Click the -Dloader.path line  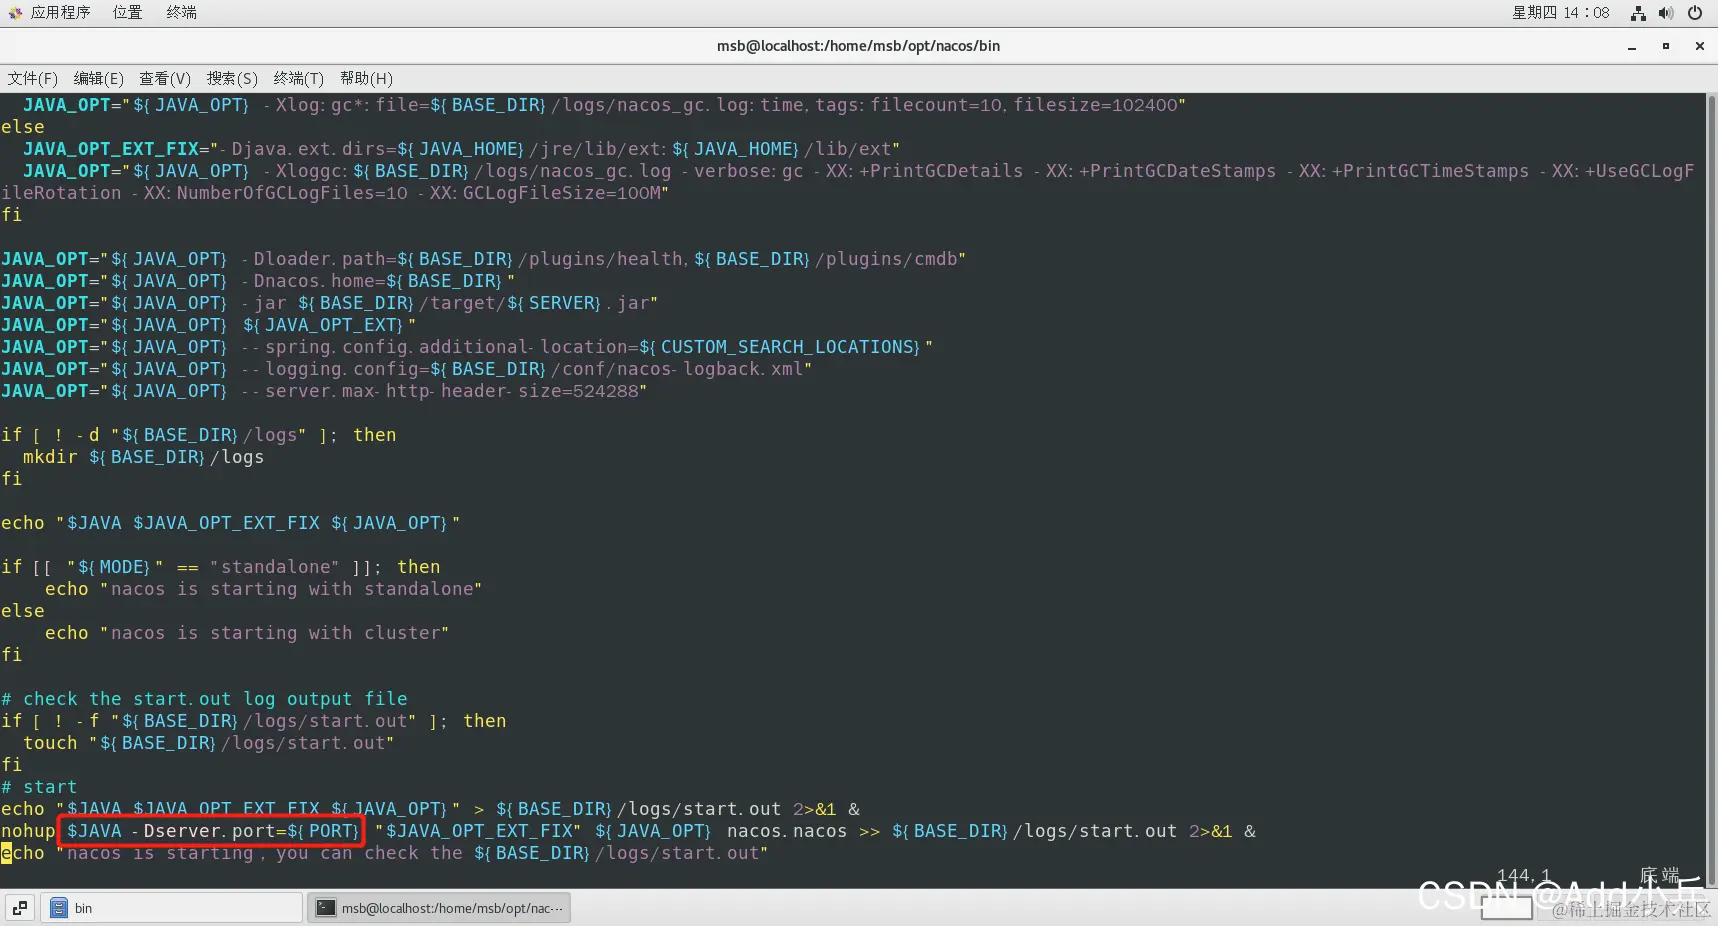click(483, 259)
